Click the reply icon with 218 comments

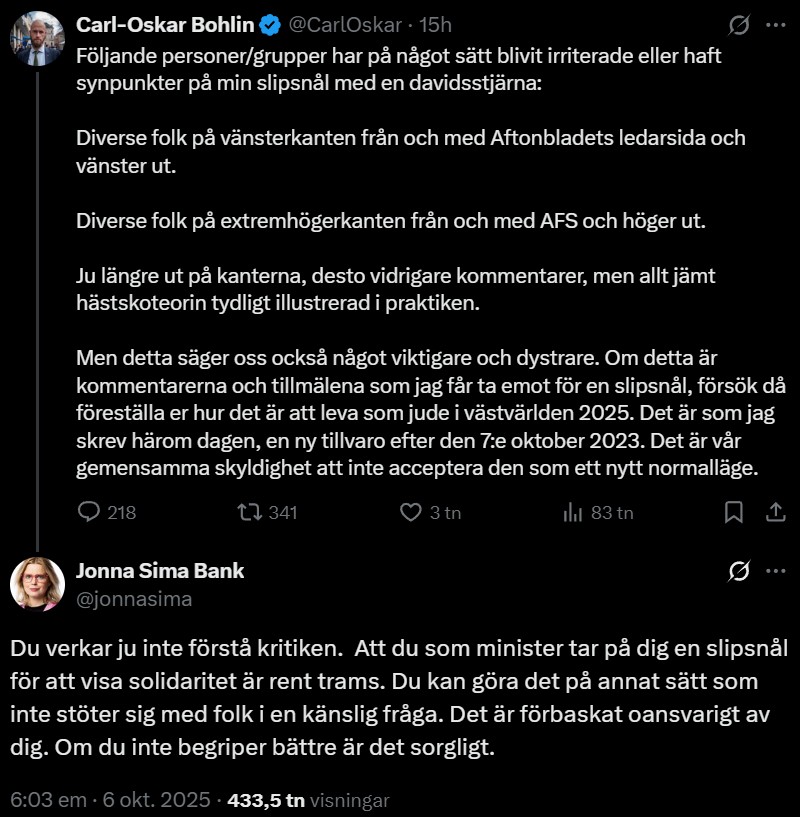coord(89,513)
